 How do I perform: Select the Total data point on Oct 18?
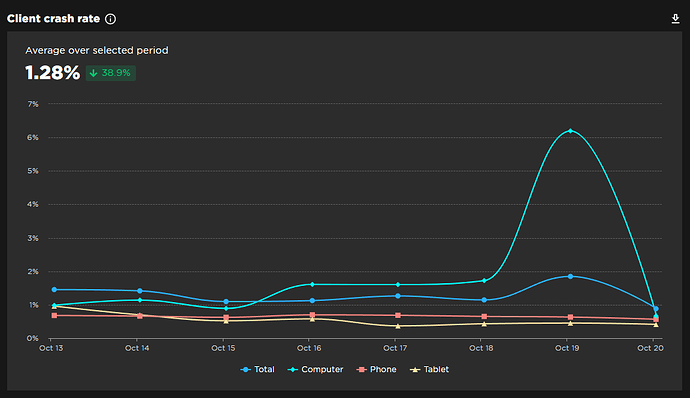484,300
